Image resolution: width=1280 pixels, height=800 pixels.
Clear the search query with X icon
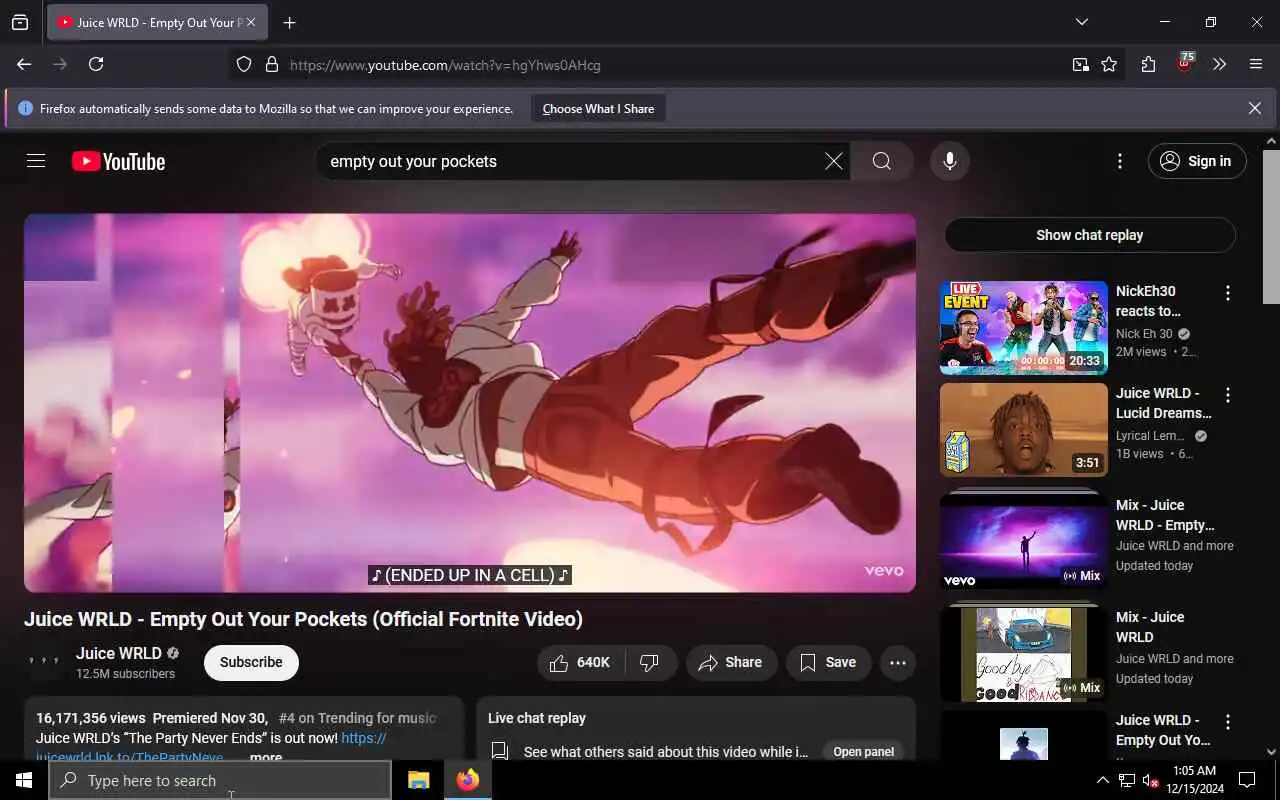pyautogui.click(x=833, y=161)
